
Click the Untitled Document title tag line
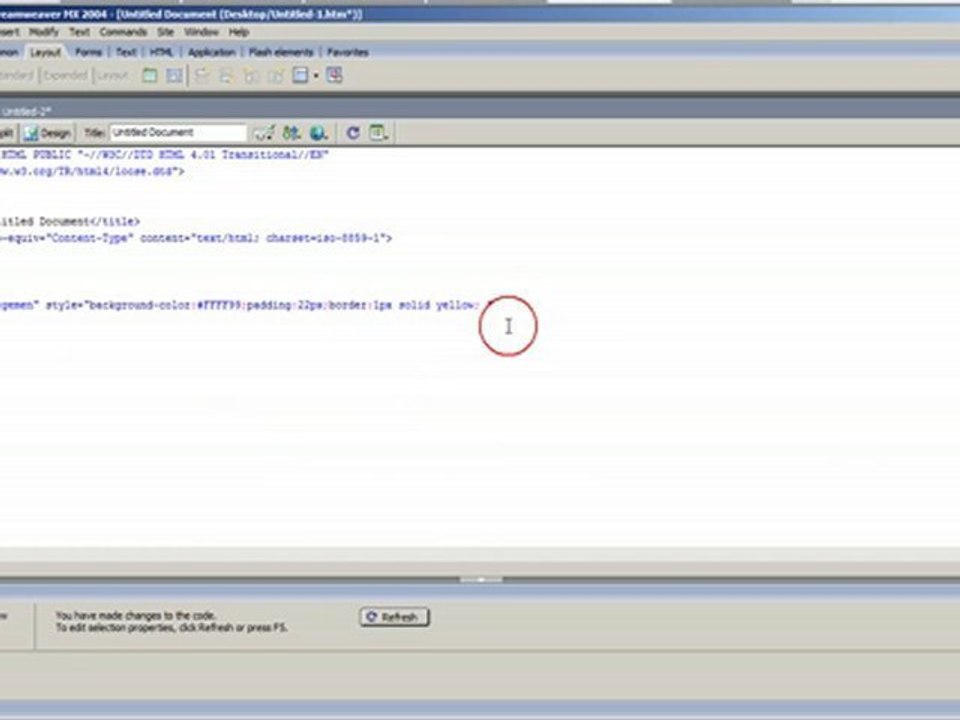[x=70, y=221]
